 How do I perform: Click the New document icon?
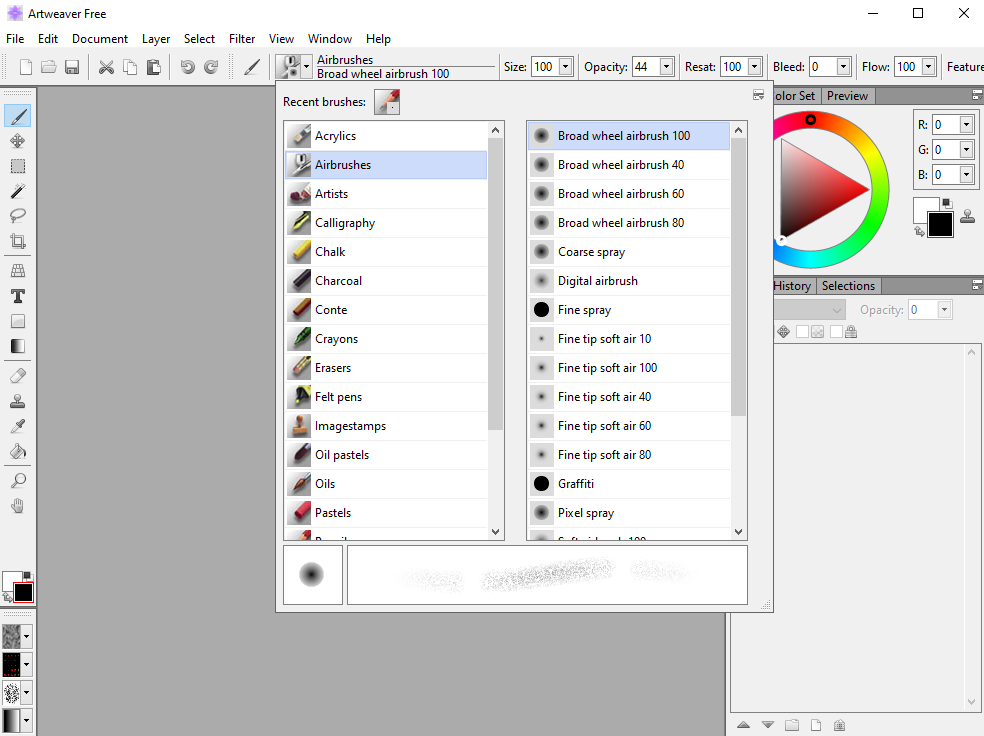pos(26,67)
